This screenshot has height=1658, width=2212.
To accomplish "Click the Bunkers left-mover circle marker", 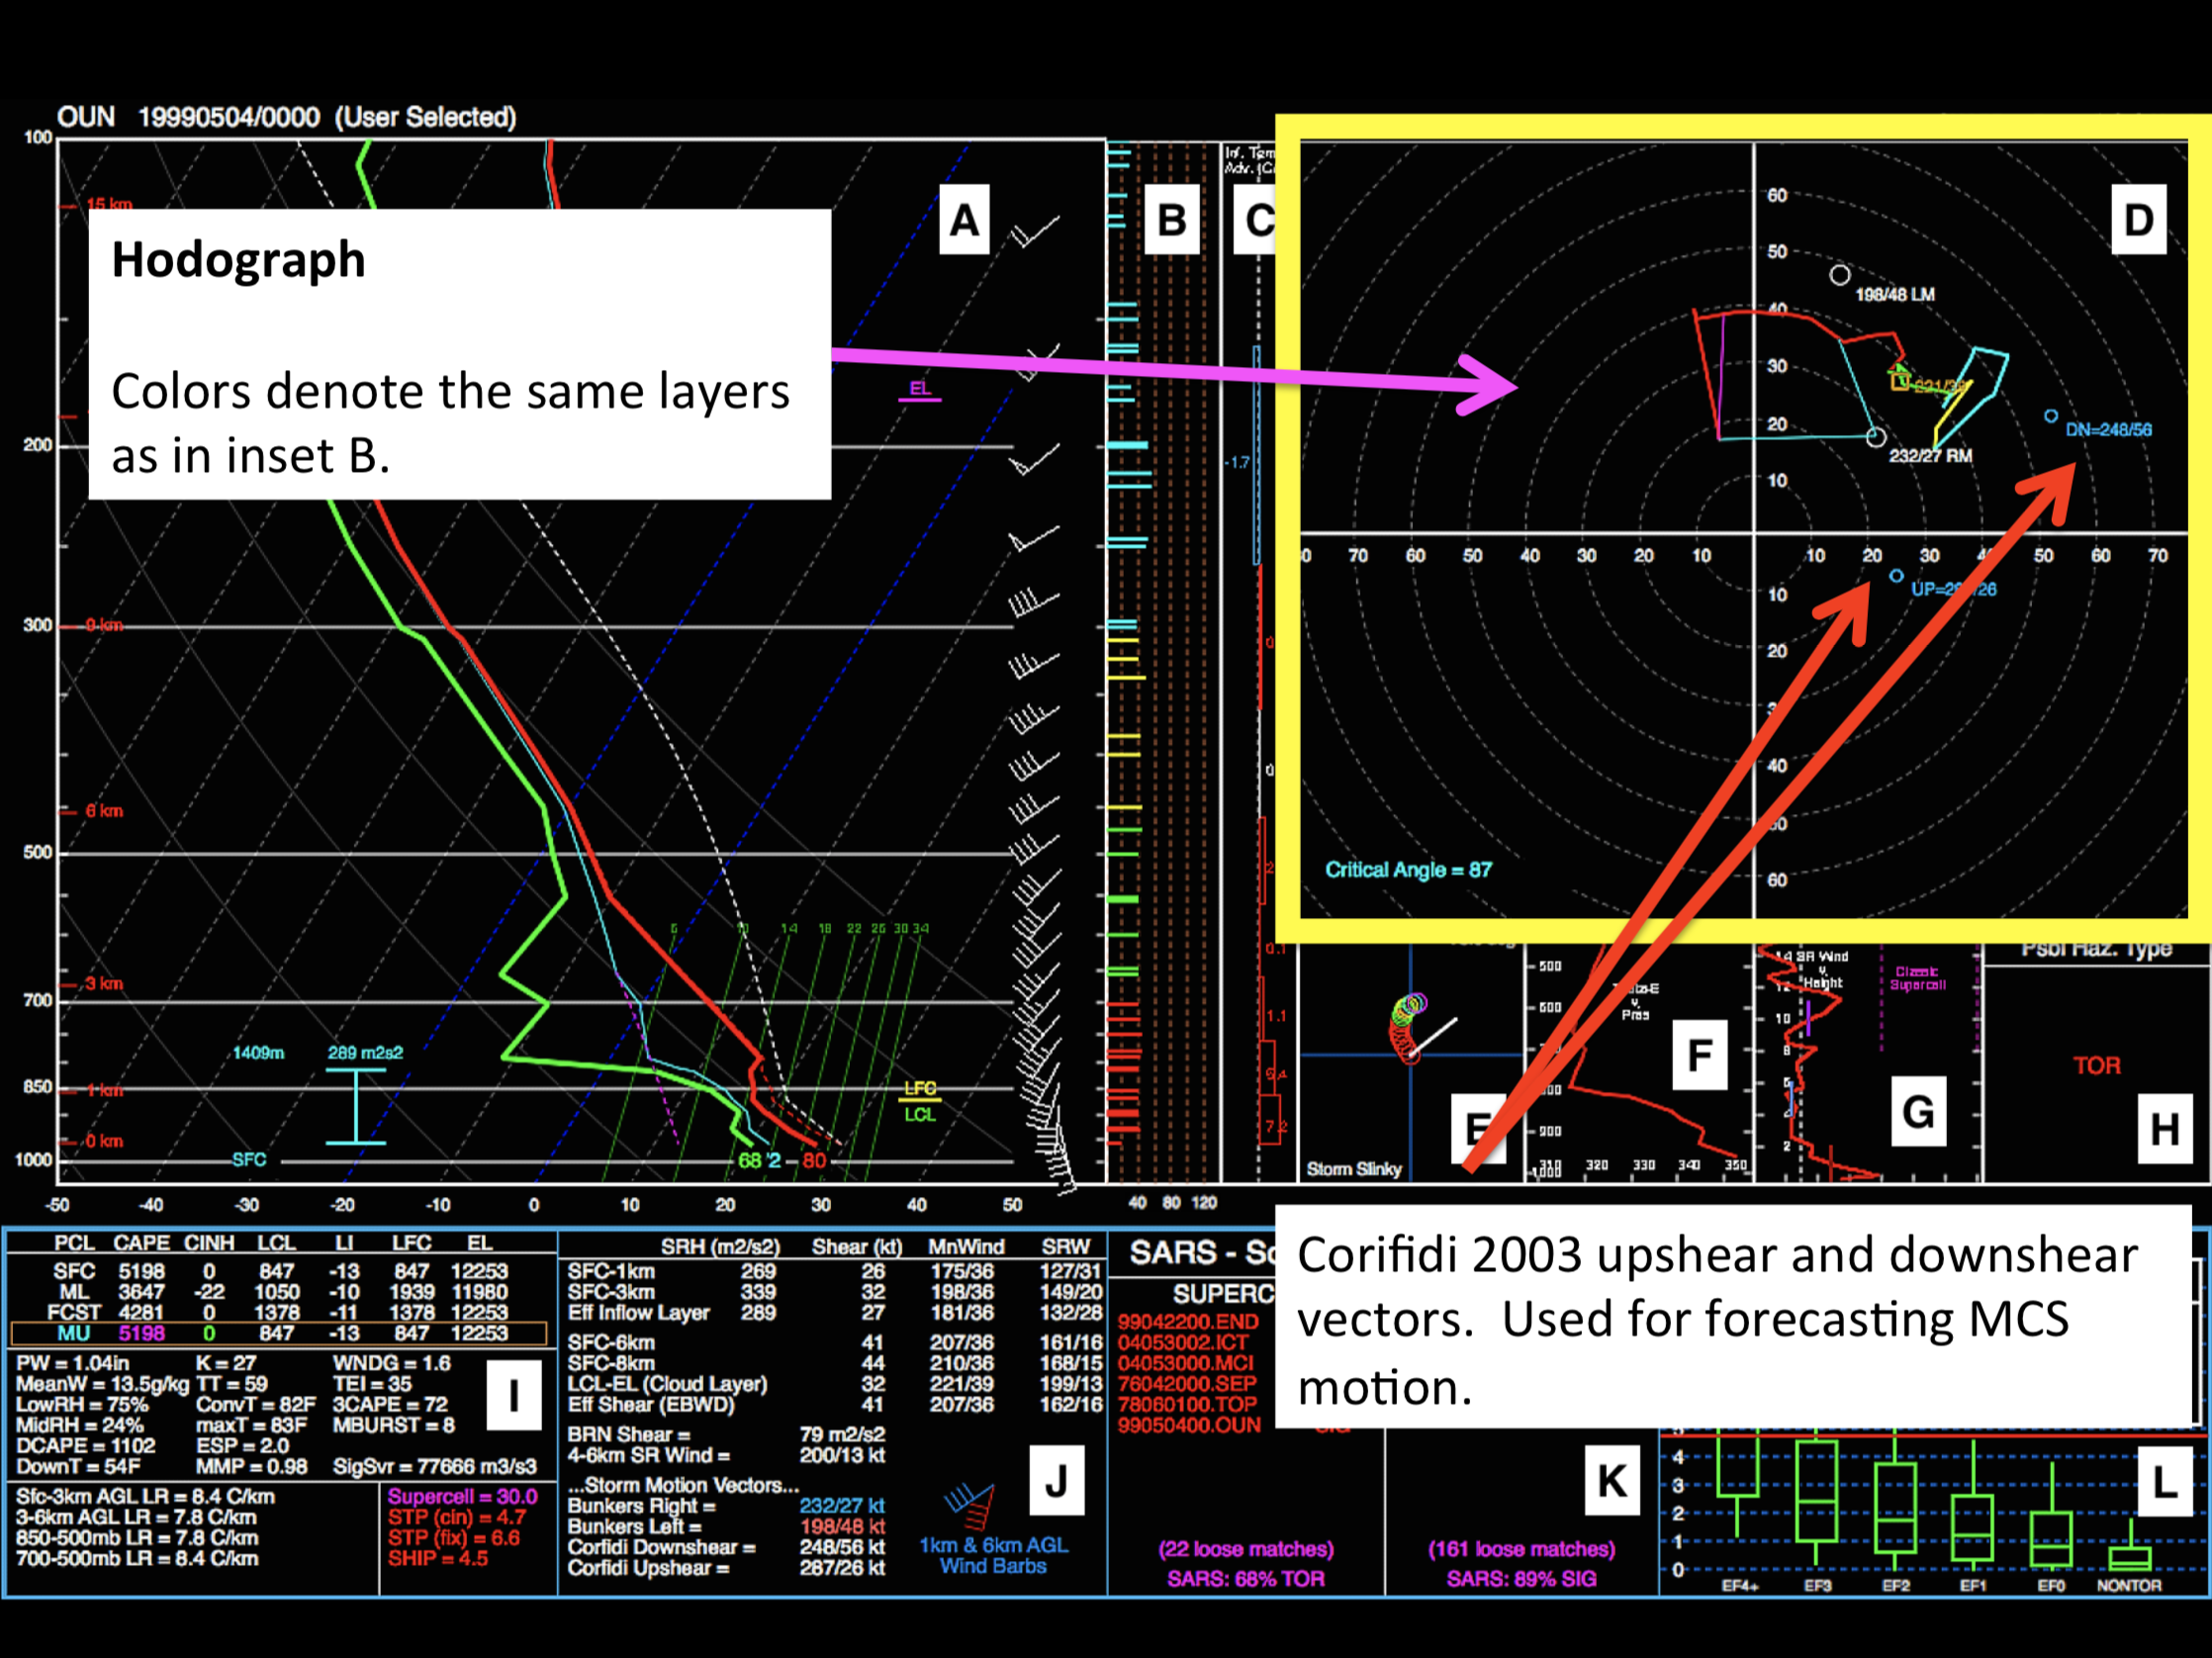I will (x=1839, y=275).
